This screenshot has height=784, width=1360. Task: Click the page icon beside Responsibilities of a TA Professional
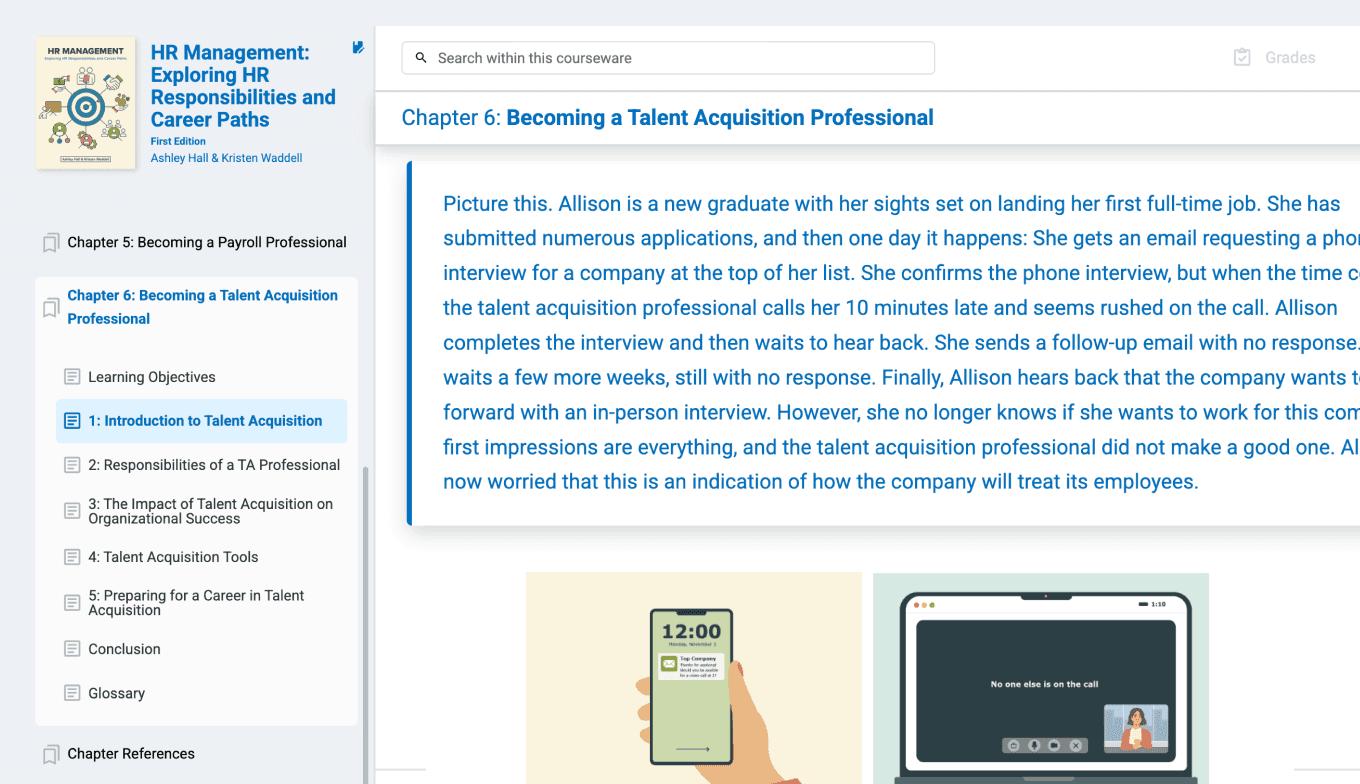(72, 465)
